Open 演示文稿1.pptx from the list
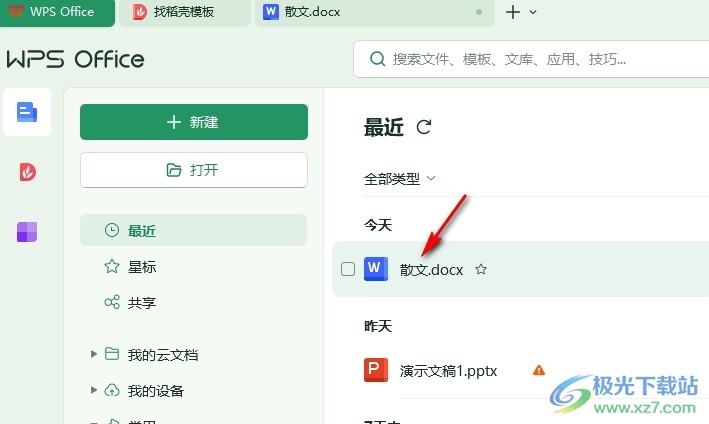Viewport: 709px width, 424px height. (x=448, y=371)
